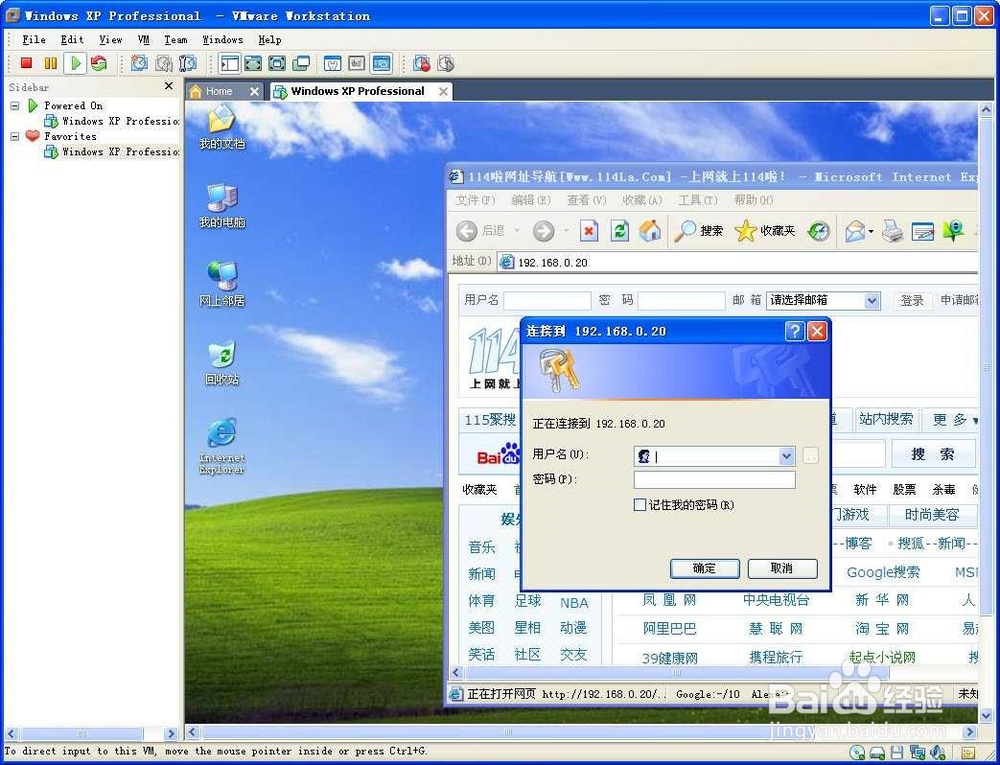Viewport: 1000px width, 765px height.
Task: Click the password field in login dialog
Action: click(714, 479)
